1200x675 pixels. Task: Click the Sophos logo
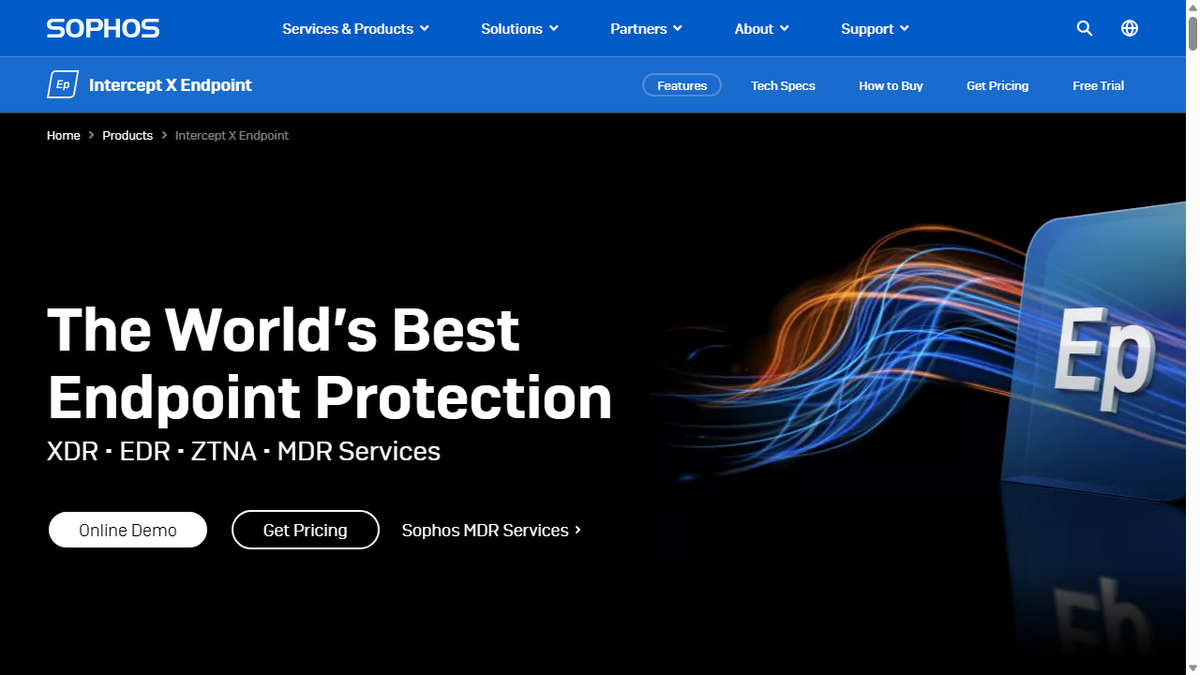point(103,28)
